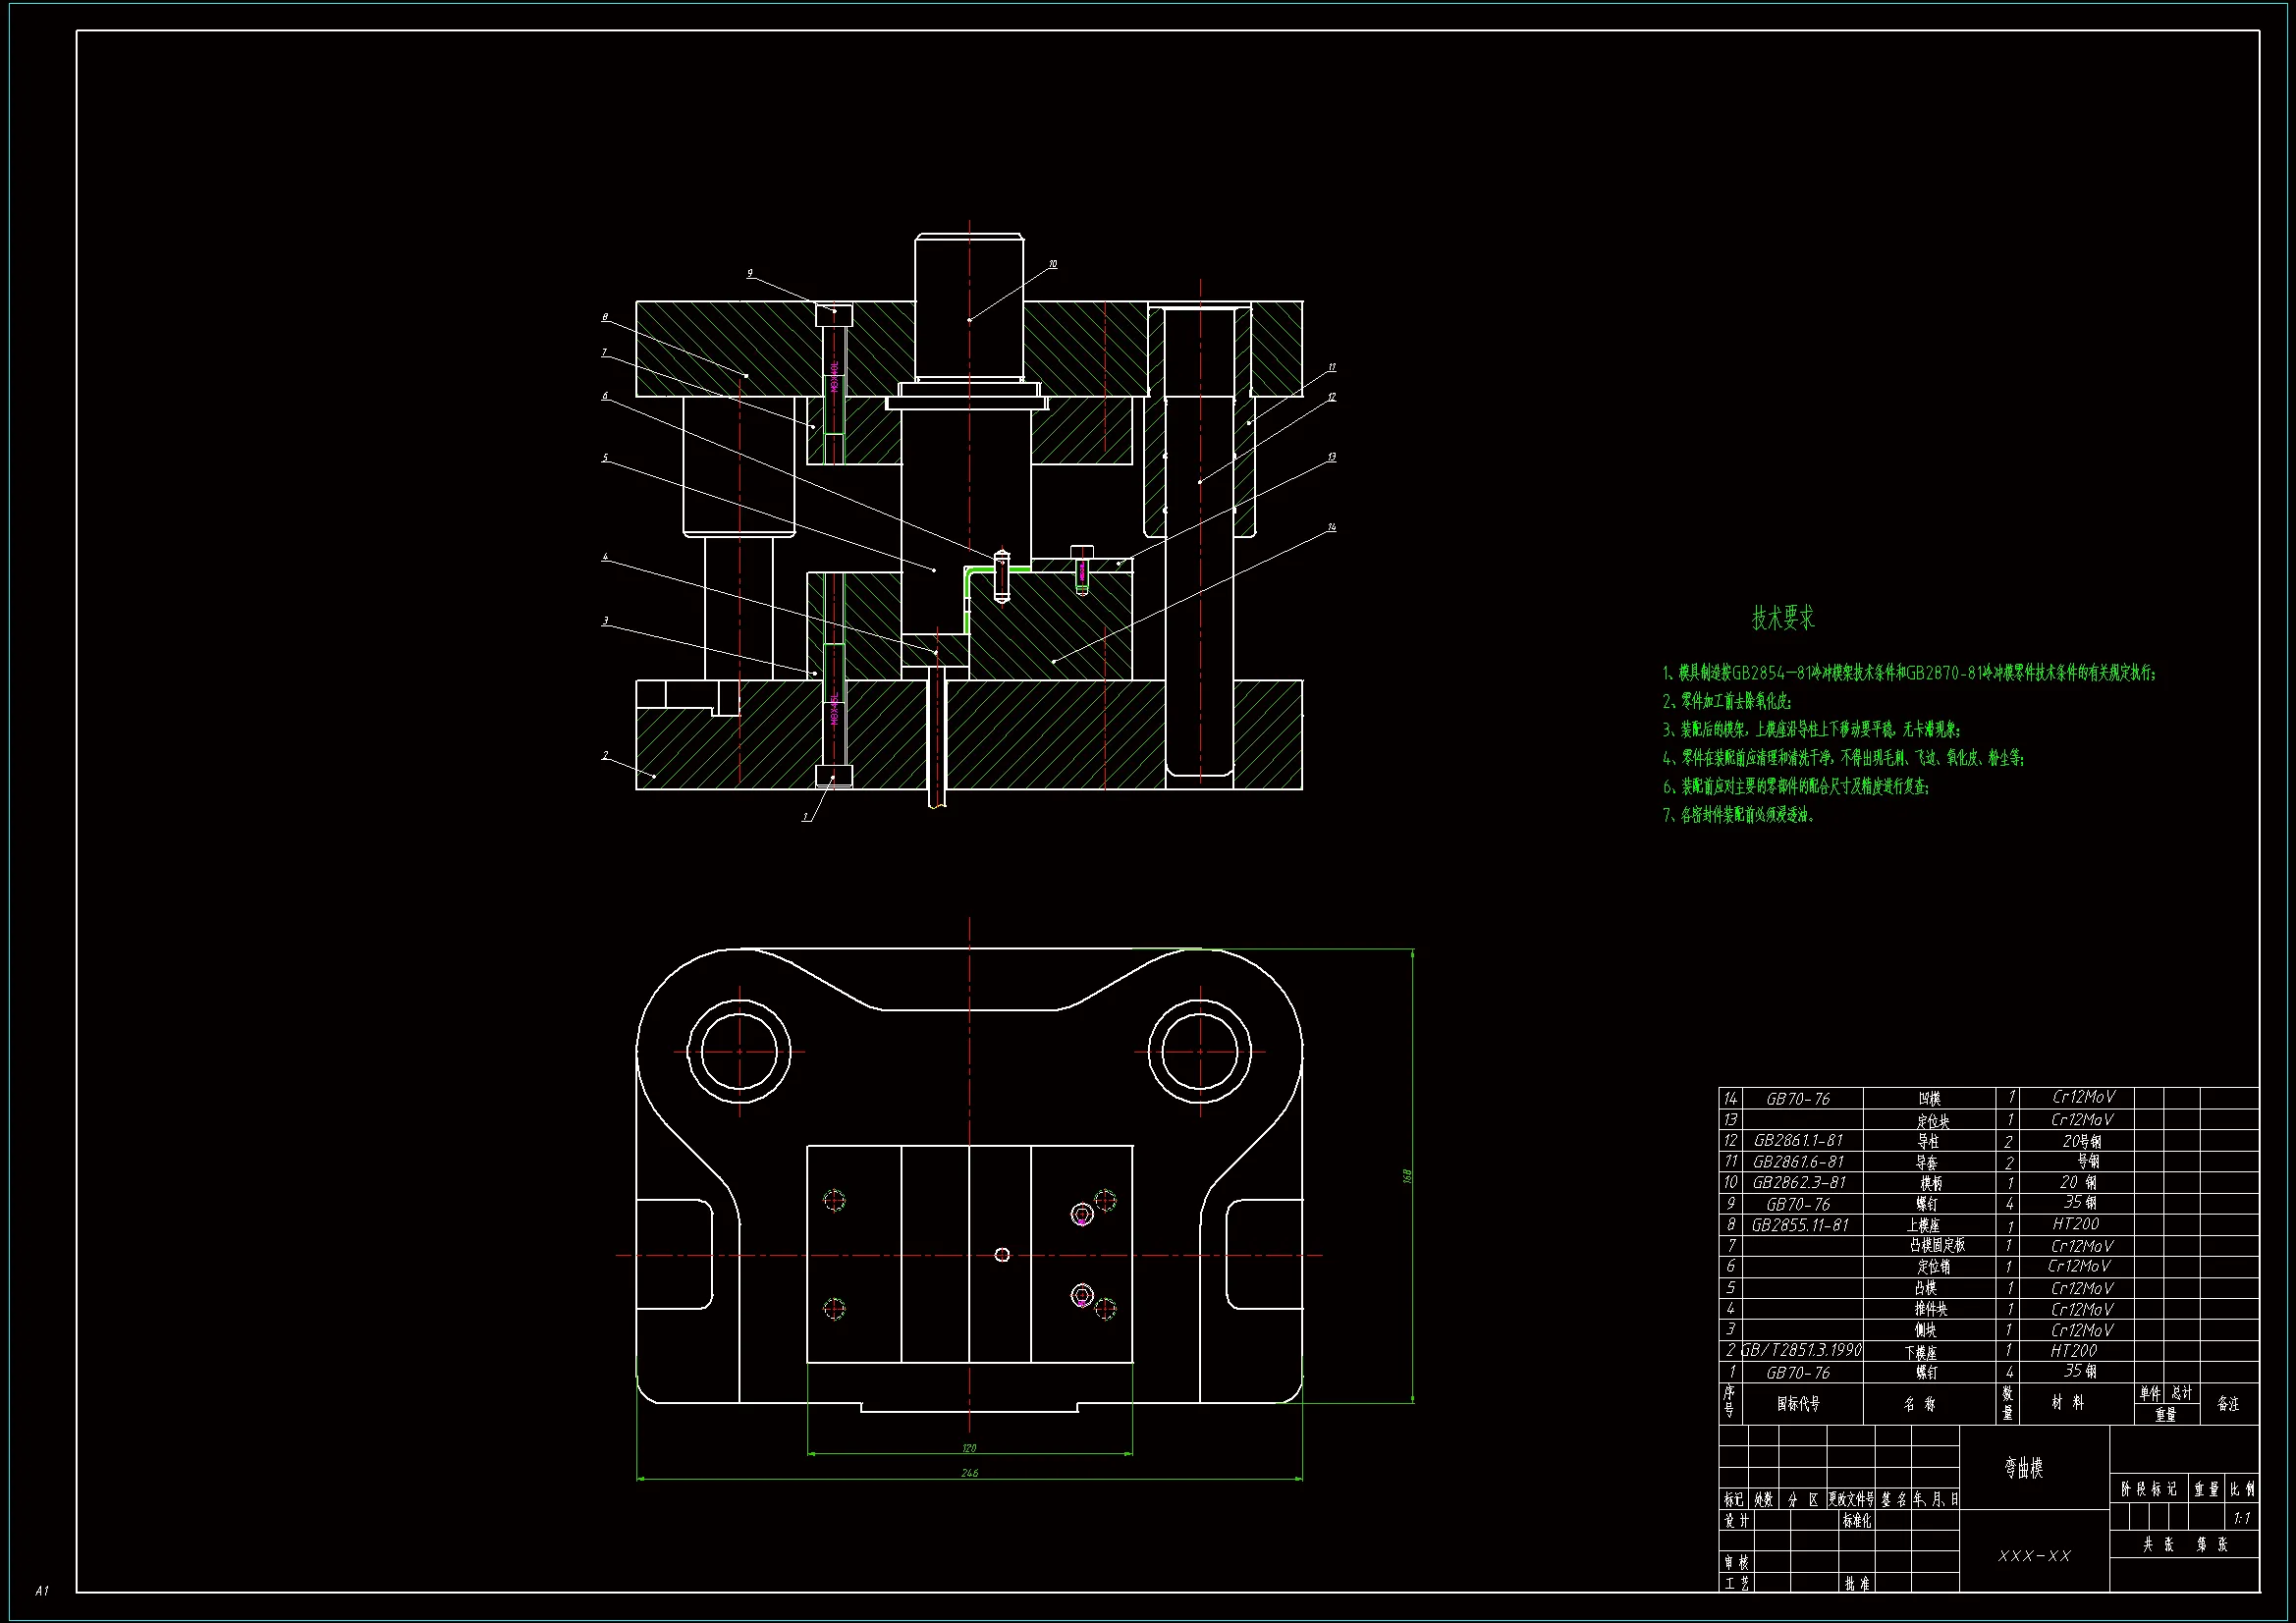The height and width of the screenshot is (1623, 2296).
Task: Select the 凸模固定板 row name cell
Action: (1936, 1246)
